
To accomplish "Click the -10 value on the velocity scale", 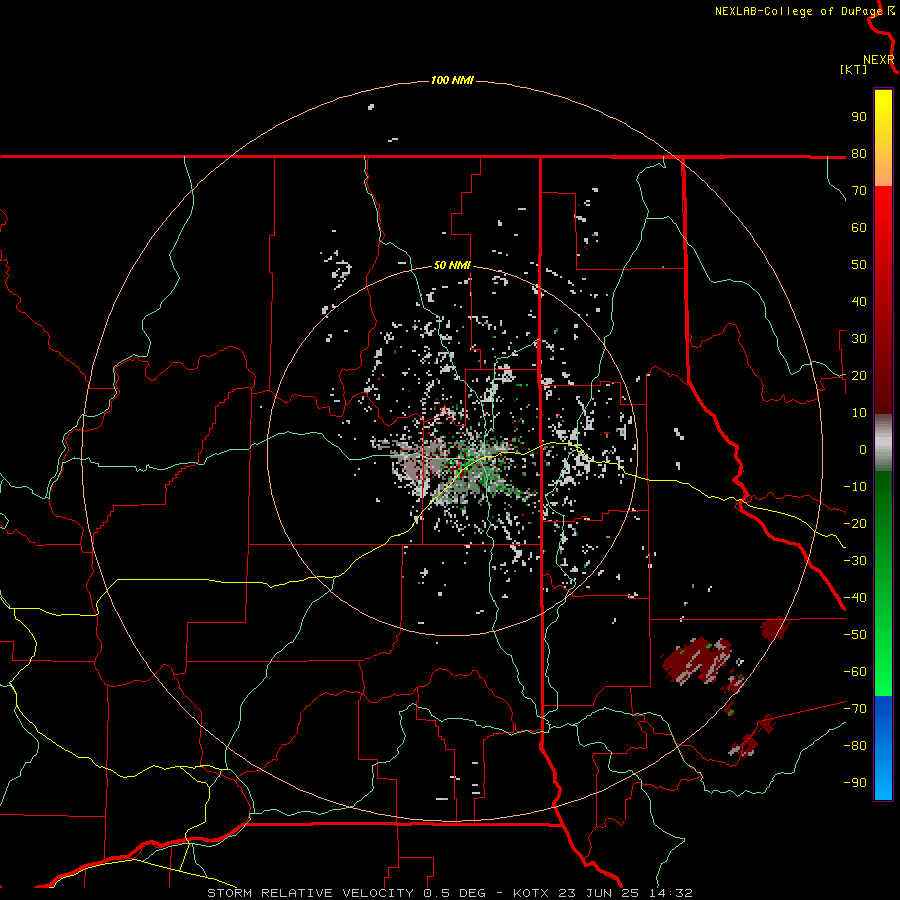I will point(855,487).
